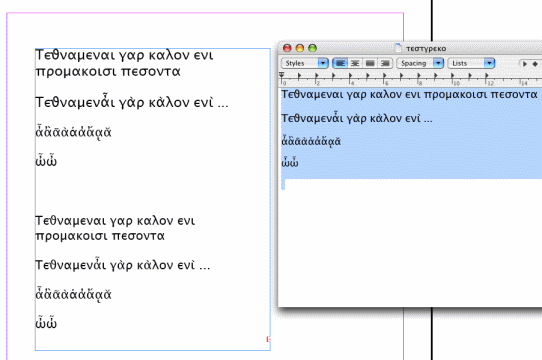Click the accented alpha line in TextEdit

(311, 141)
